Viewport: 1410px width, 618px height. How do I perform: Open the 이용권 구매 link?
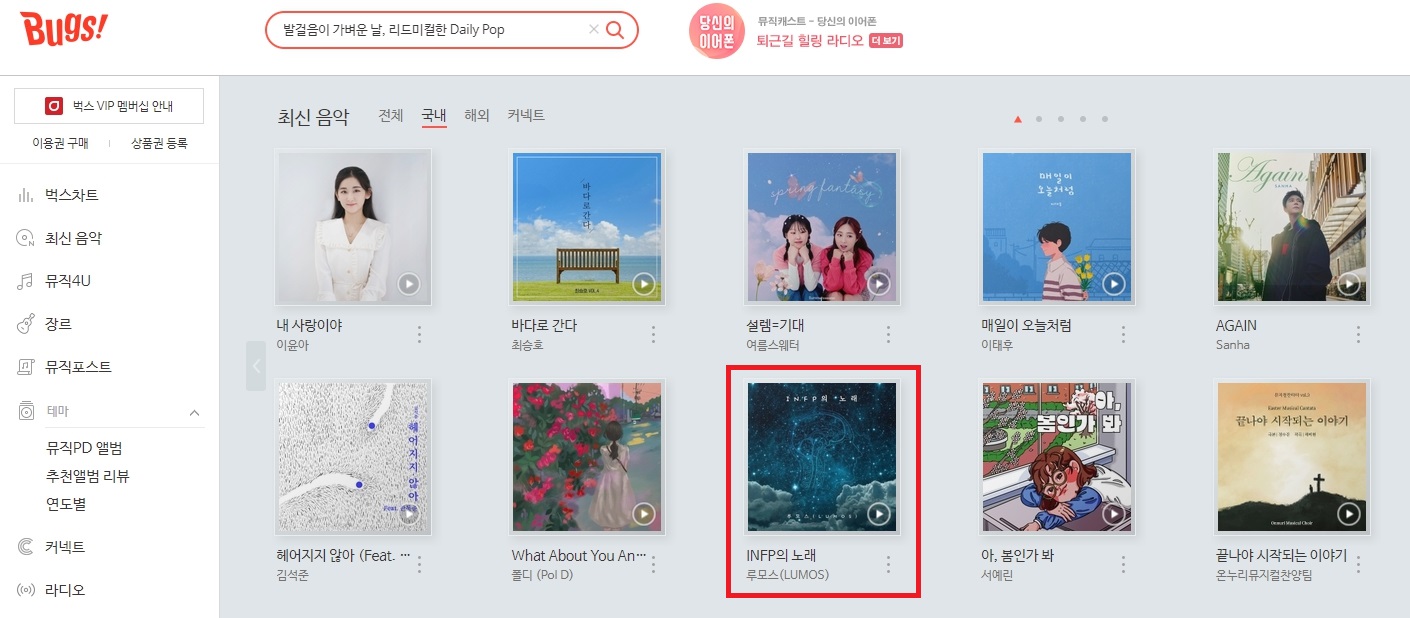61,144
